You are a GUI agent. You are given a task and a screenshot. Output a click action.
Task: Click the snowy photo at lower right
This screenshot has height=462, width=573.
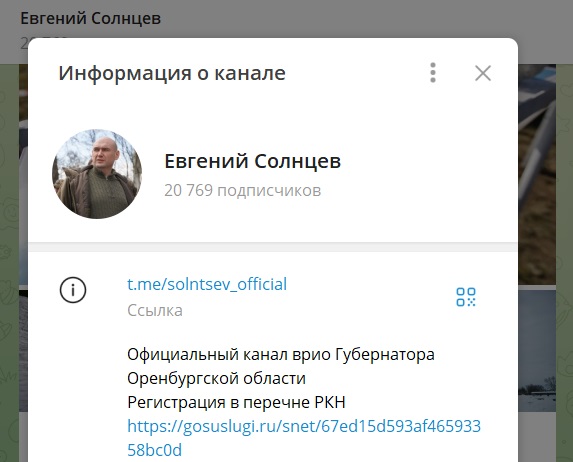tap(537, 351)
